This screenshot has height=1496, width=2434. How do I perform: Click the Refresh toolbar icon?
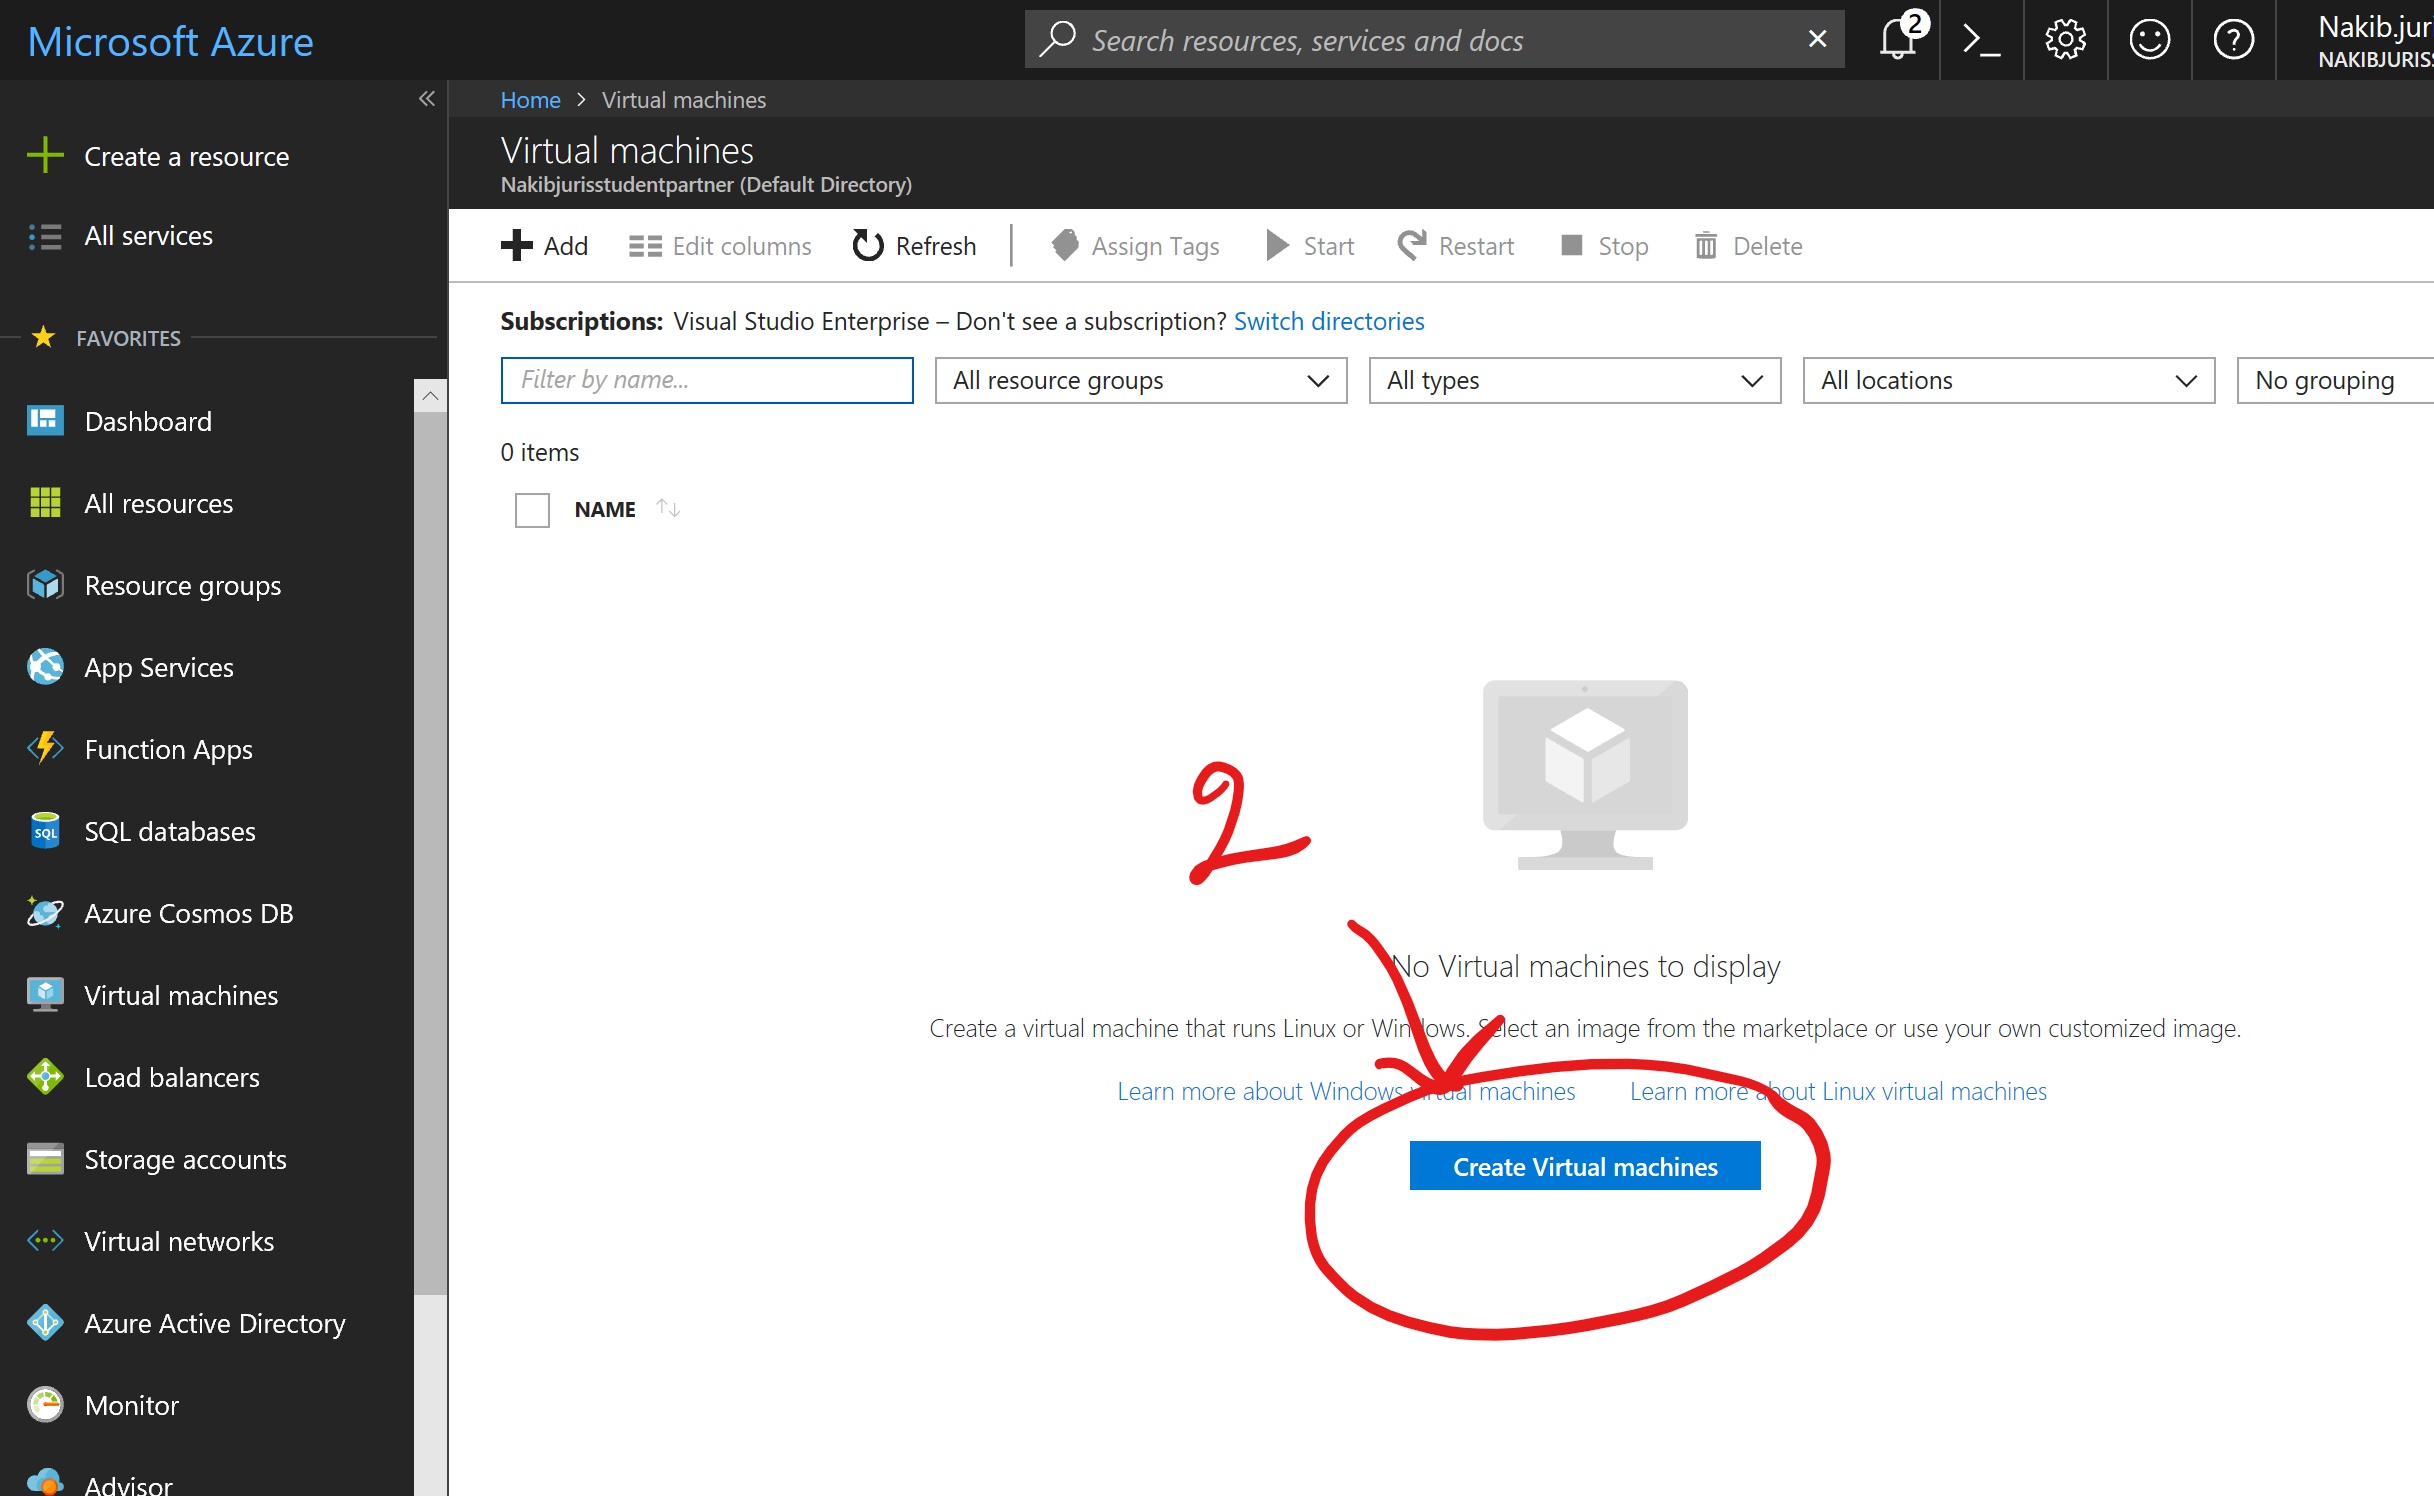[x=867, y=246]
